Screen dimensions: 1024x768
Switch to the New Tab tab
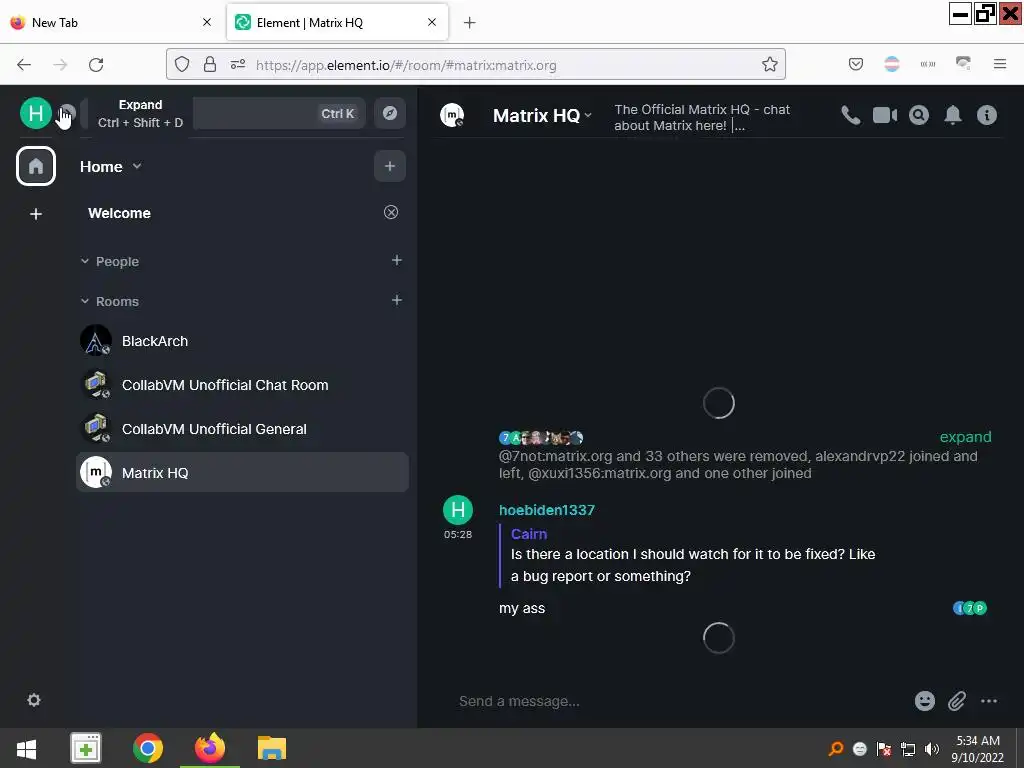(x=111, y=22)
